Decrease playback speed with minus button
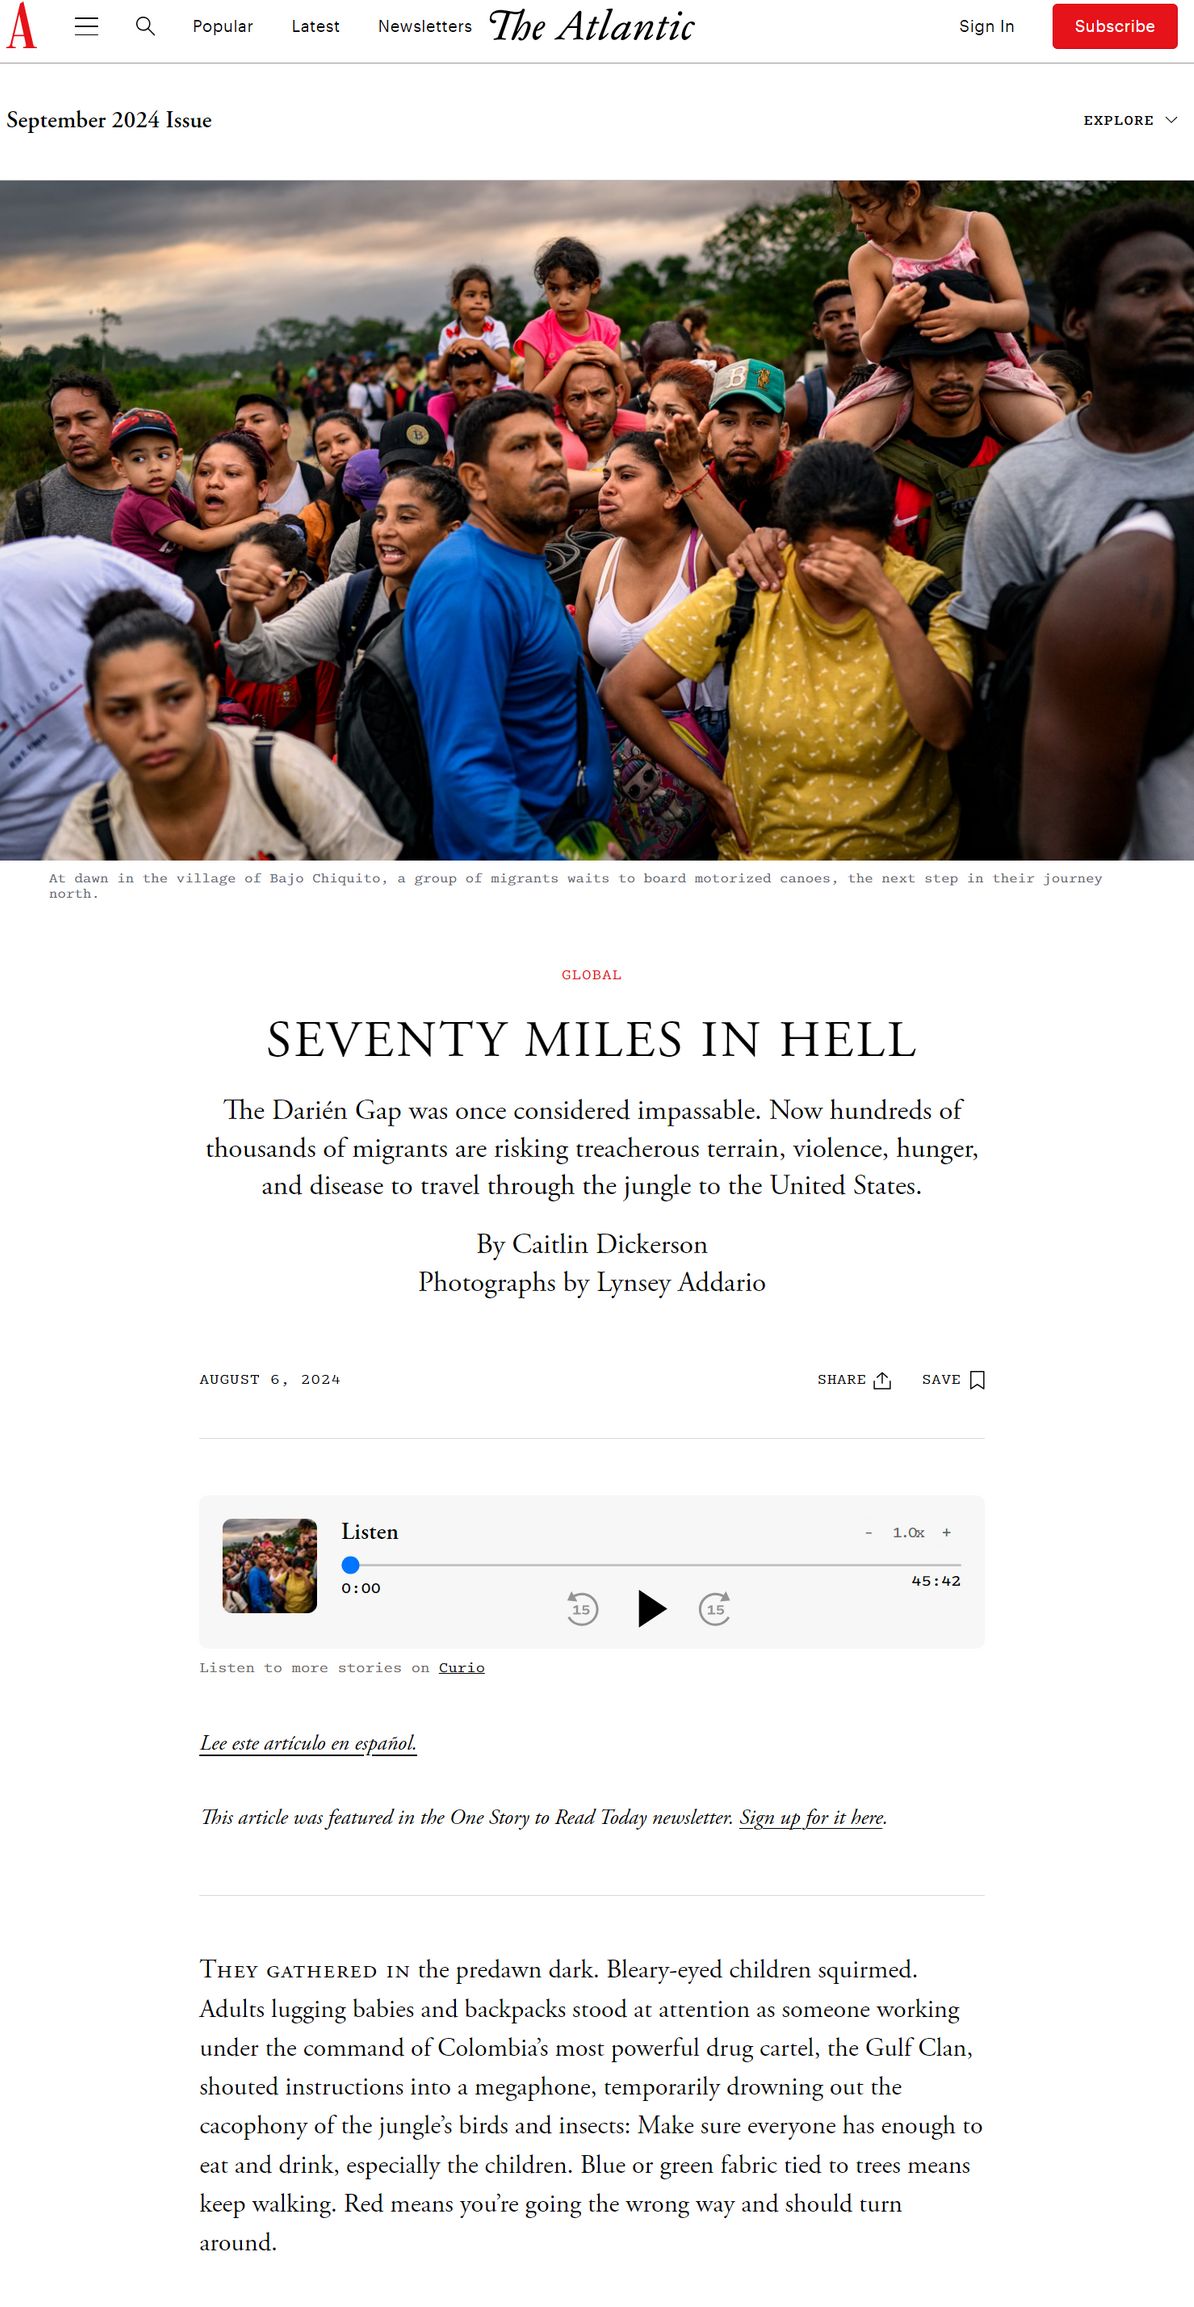This screenshot has width=1194, height=2307. tap(868, 1533)
